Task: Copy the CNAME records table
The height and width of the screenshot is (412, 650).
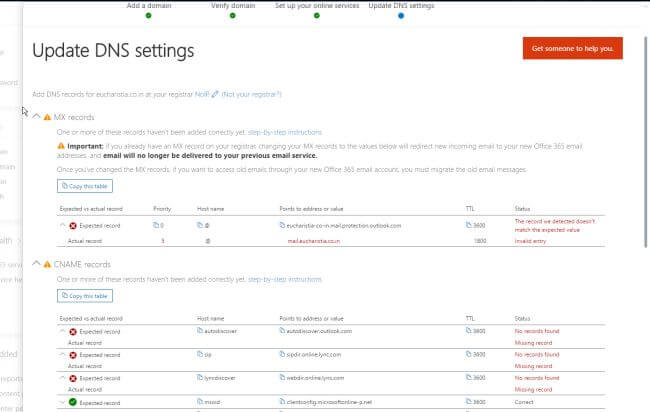Action: click(85, 296)
